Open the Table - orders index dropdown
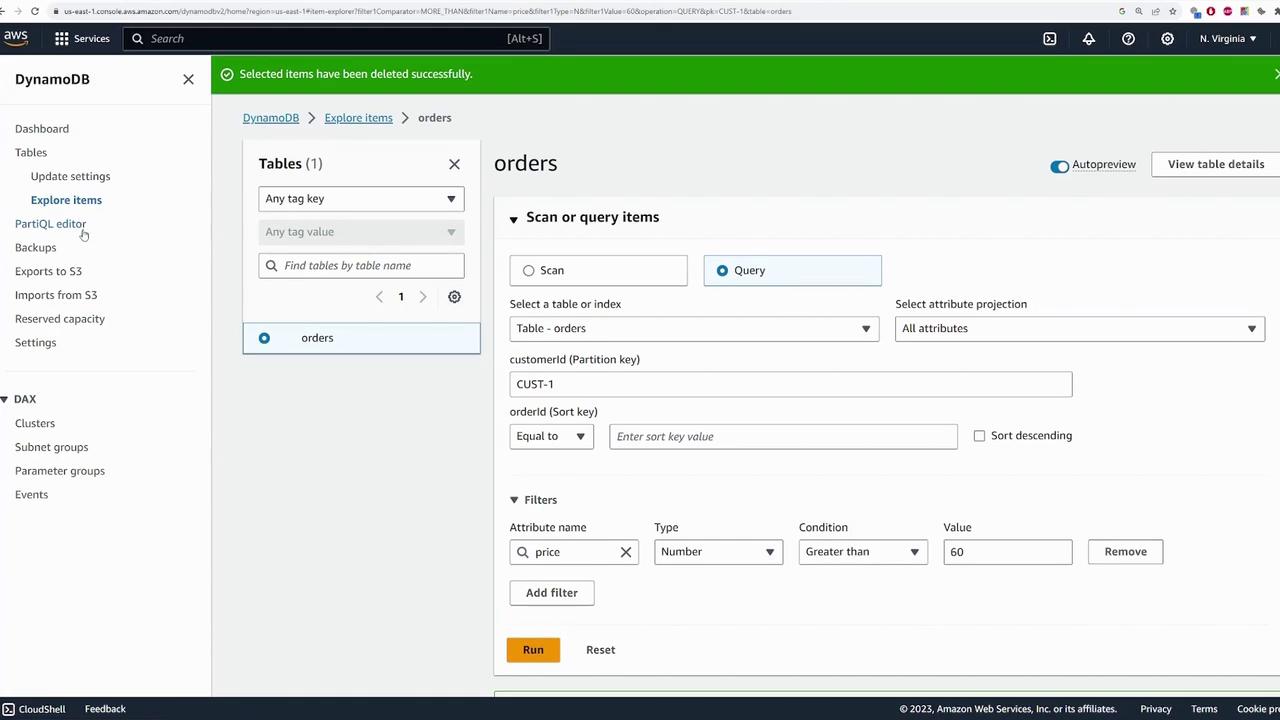 694,329
